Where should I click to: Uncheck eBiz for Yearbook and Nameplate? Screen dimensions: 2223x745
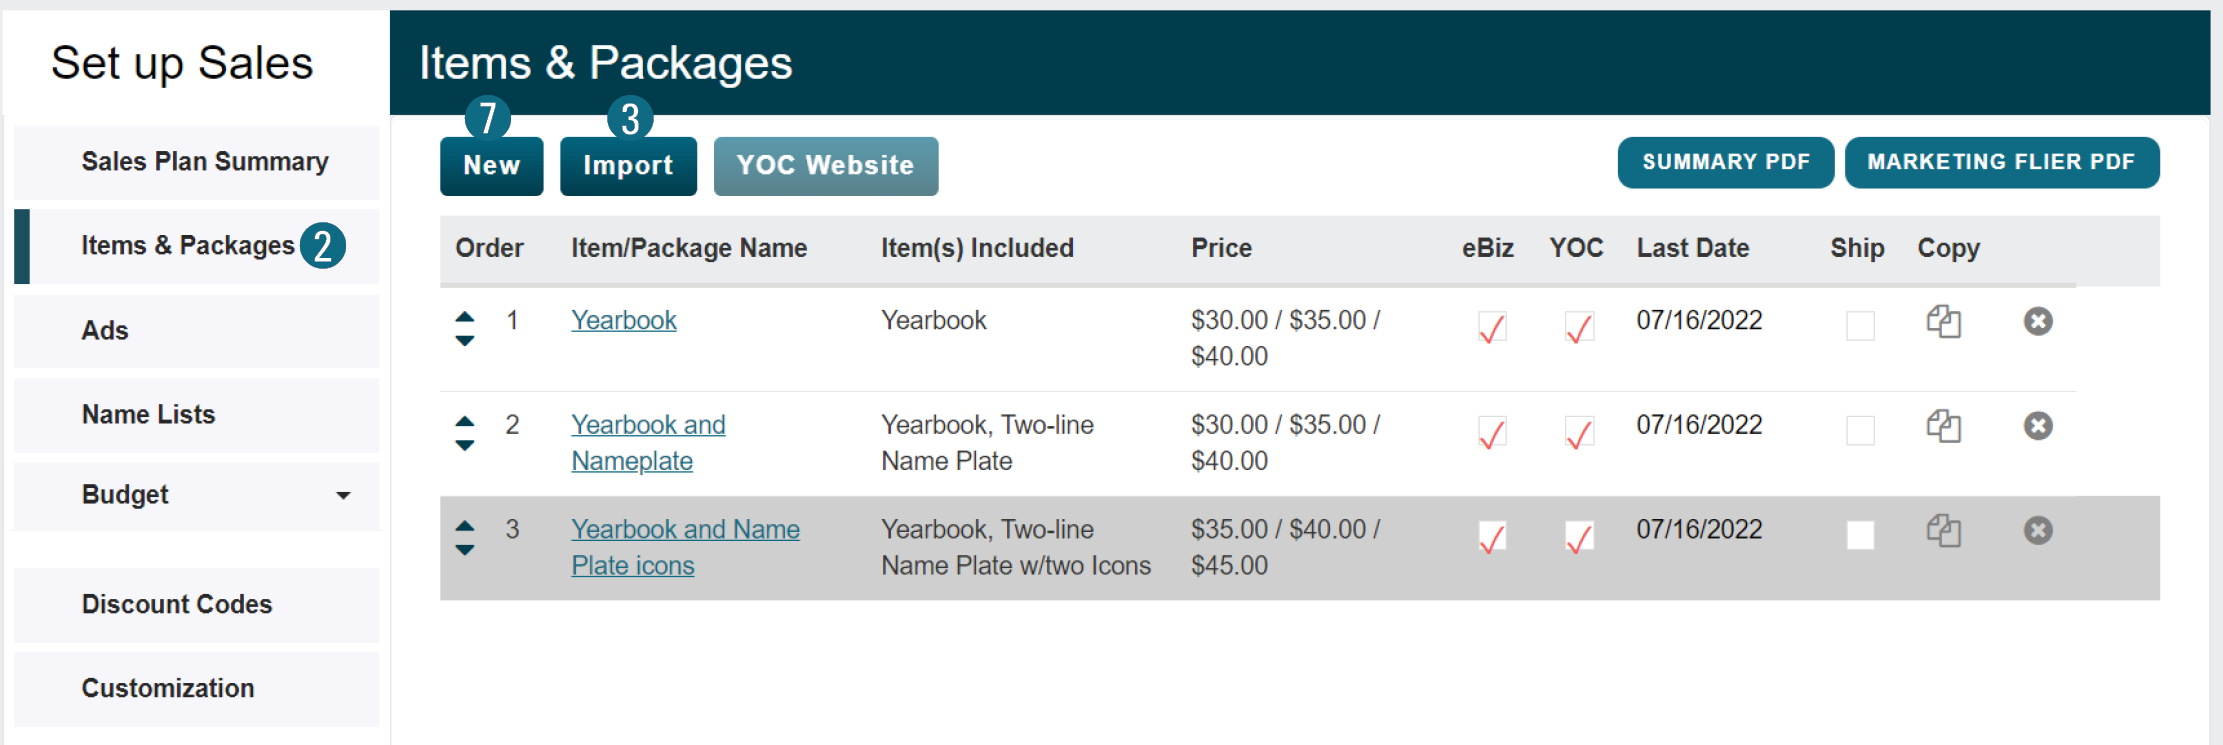[1491, 432]
